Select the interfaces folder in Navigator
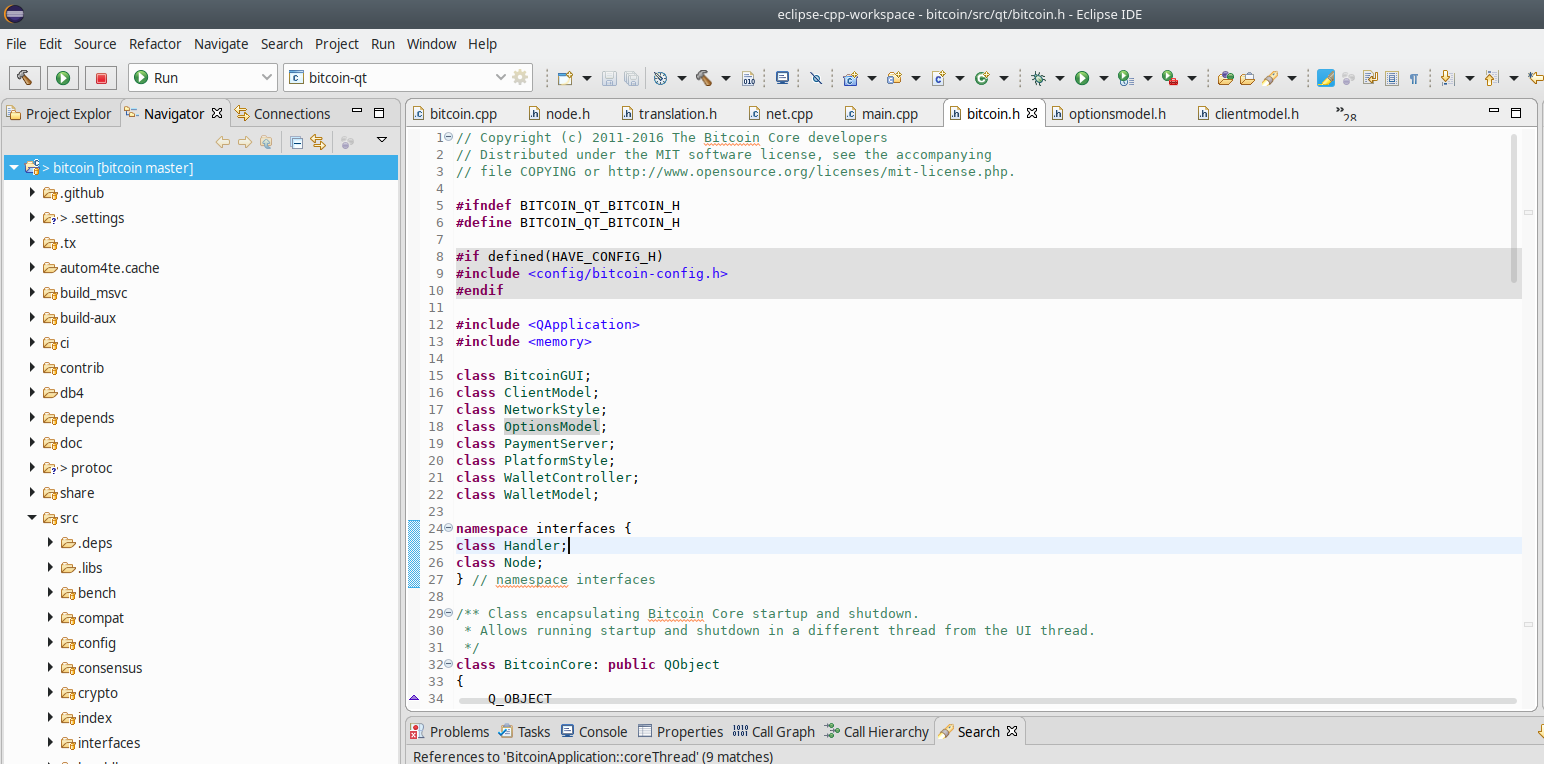 pyautogui.click(x=109, y=743)
